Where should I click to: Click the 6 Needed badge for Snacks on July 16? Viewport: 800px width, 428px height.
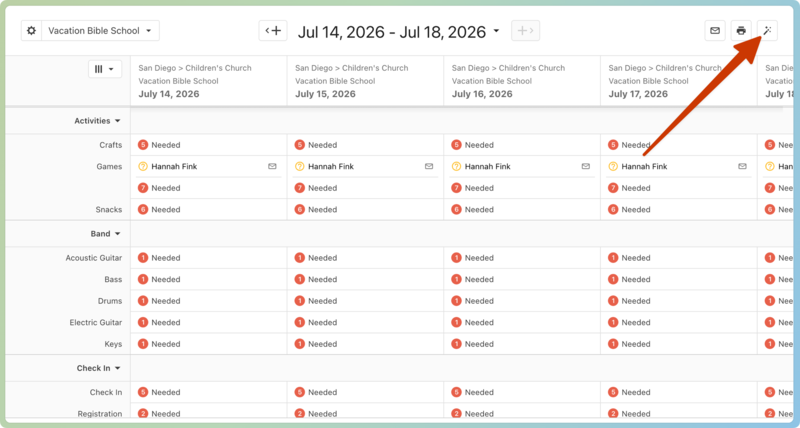click(456, 209)
